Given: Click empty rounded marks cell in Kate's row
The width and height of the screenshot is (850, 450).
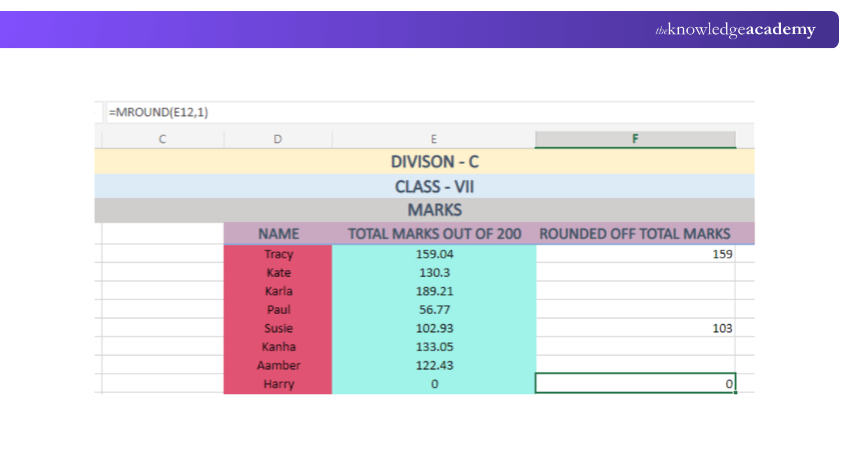Looking at the screenshot, I should click(x=635, y=272).
